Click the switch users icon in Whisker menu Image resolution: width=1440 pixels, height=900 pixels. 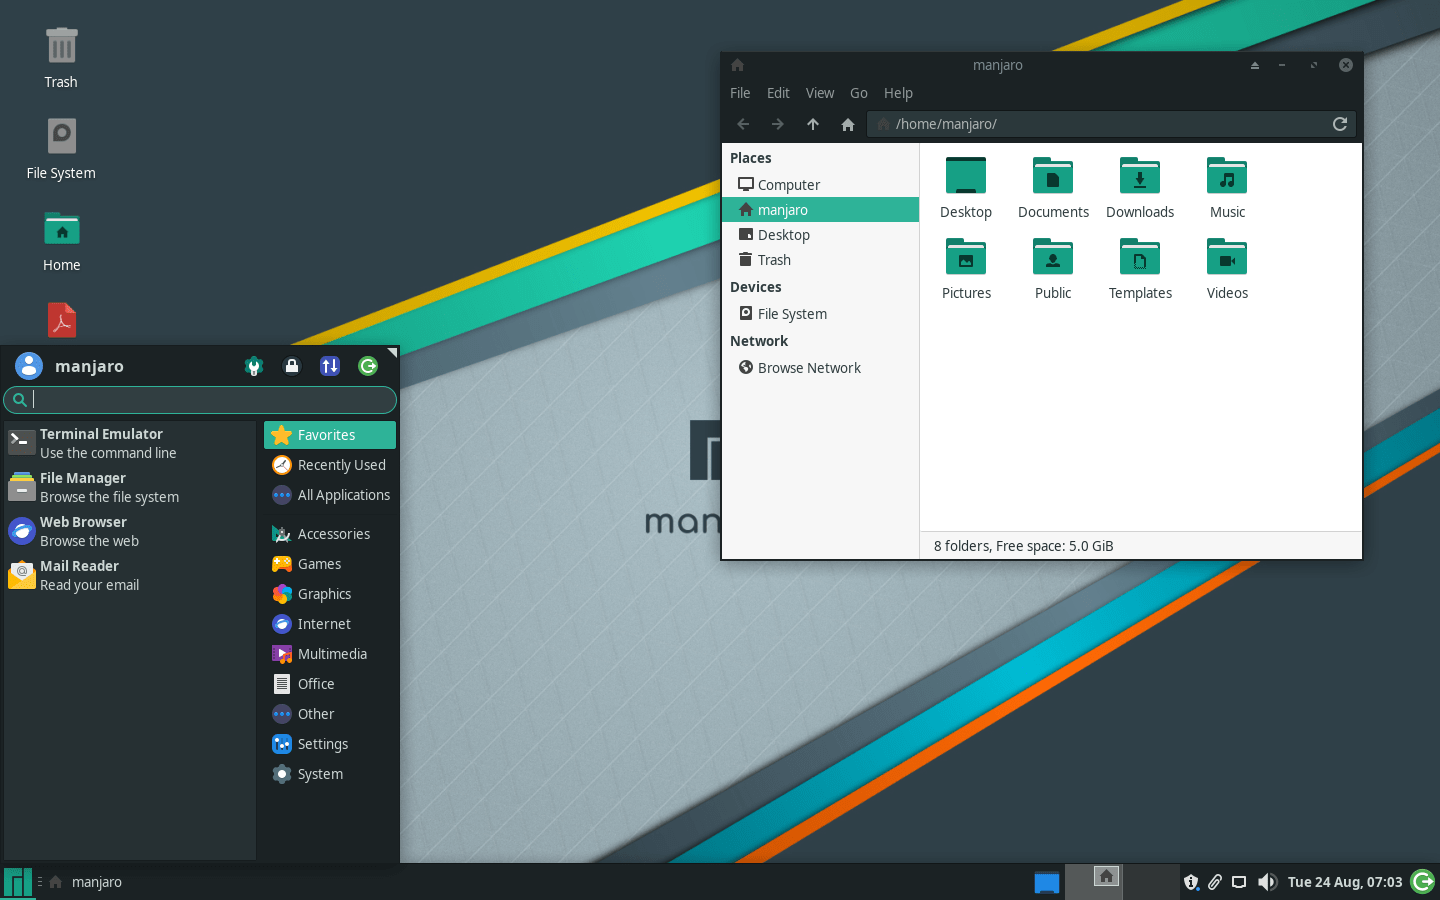[330, 366]
